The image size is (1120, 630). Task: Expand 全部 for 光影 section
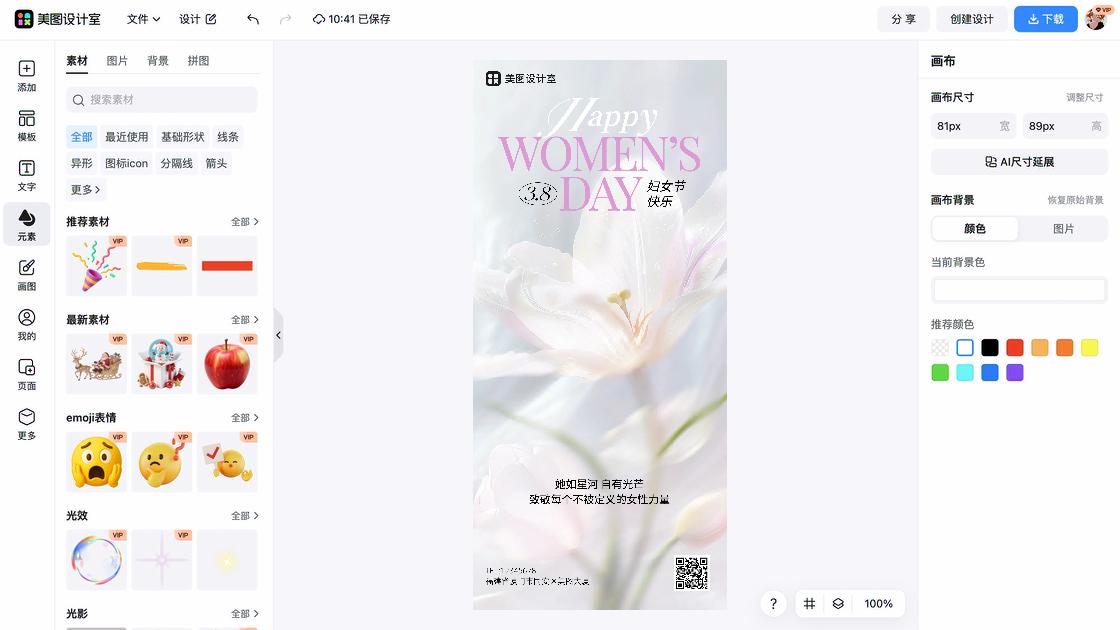[245, 614]
